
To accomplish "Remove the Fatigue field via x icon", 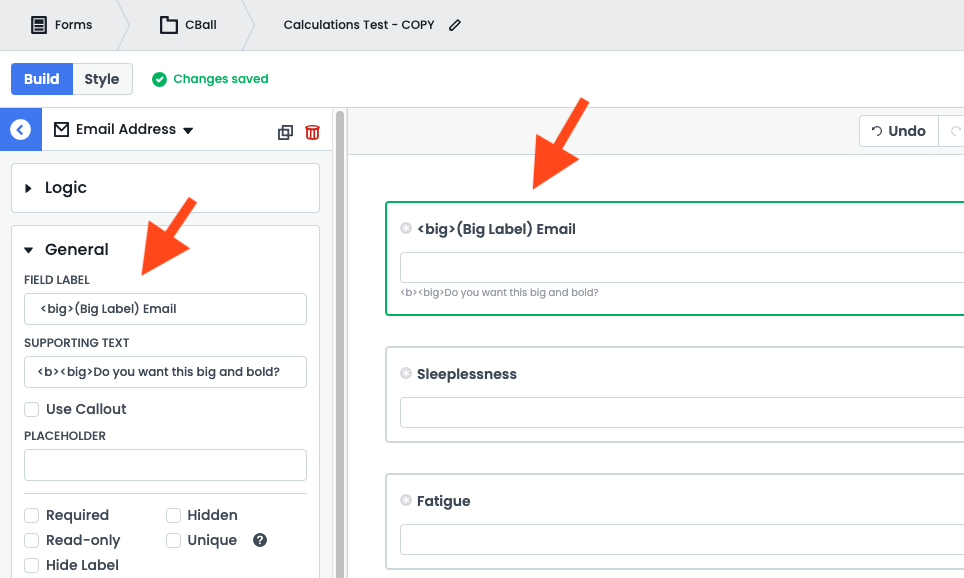I will click(406, 500).
